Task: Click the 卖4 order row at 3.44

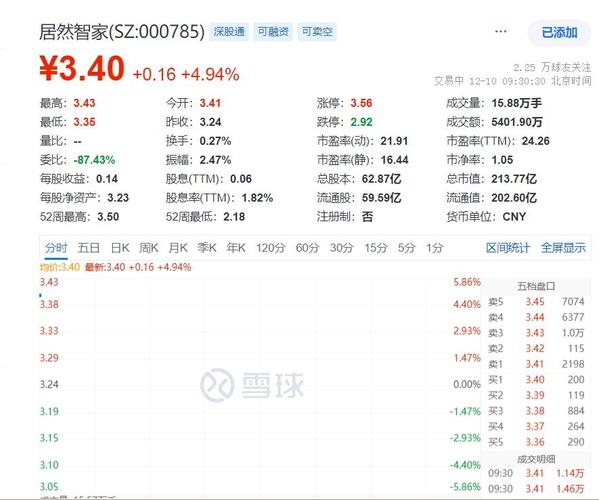Action: (536, 317)
